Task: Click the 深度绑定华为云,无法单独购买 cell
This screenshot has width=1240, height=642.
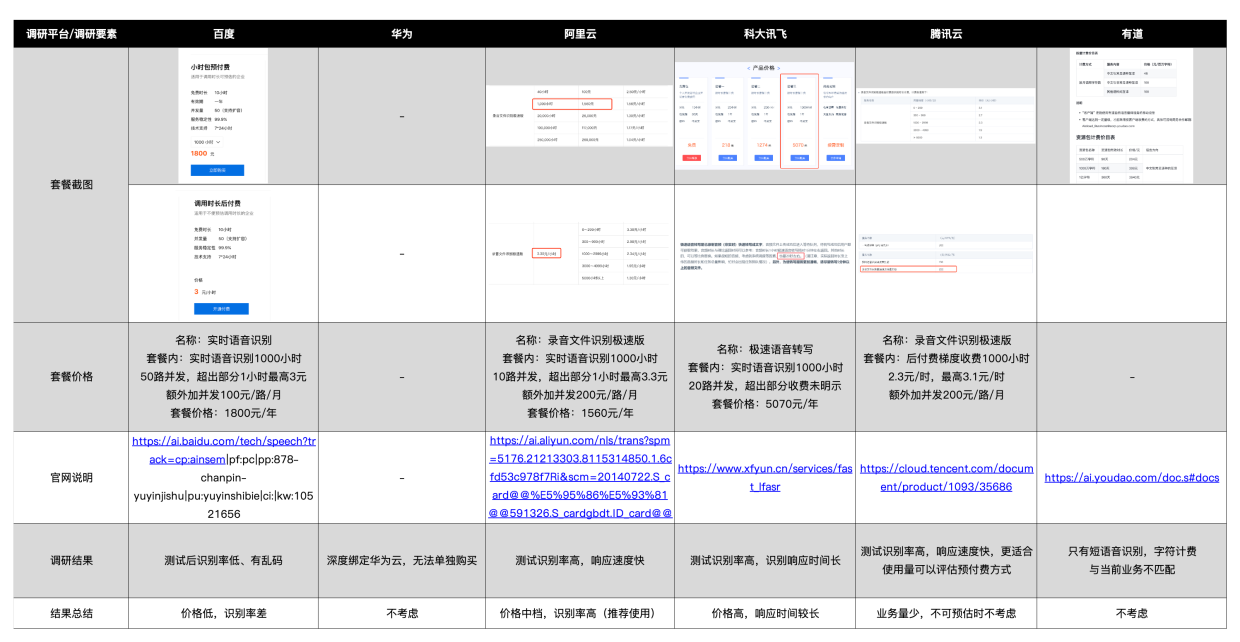Action: (402, 561)
